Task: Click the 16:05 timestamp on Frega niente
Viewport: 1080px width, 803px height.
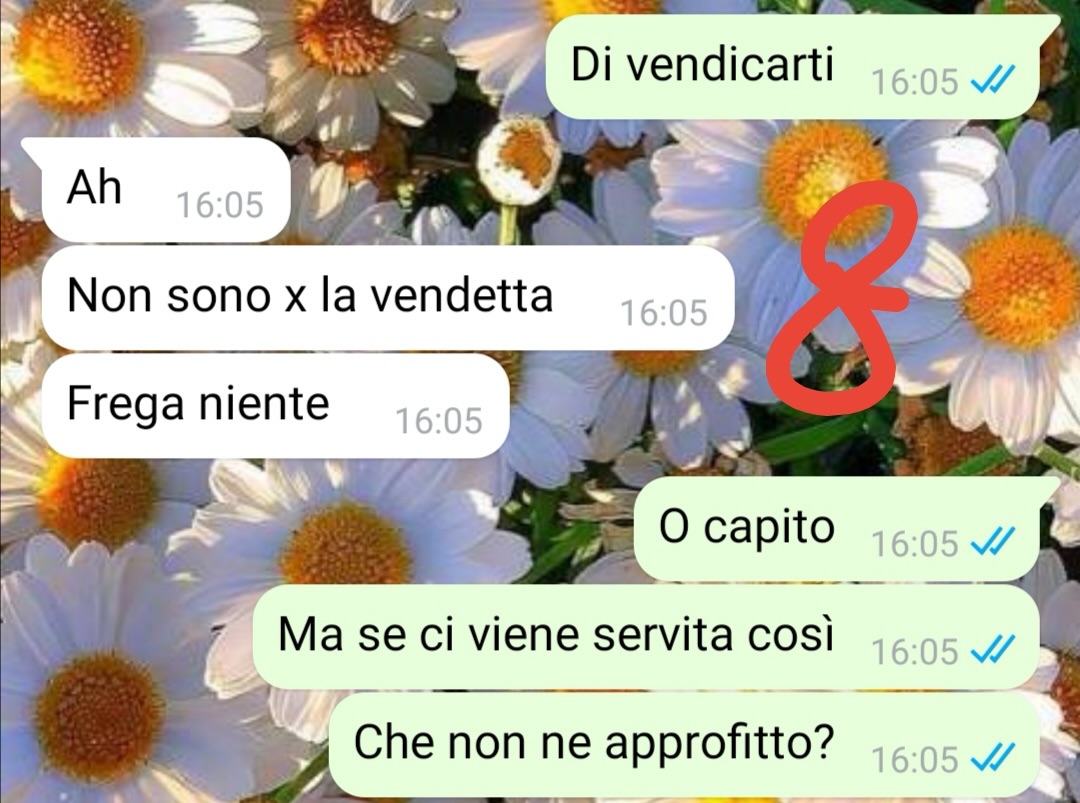Action: [439, 421]
